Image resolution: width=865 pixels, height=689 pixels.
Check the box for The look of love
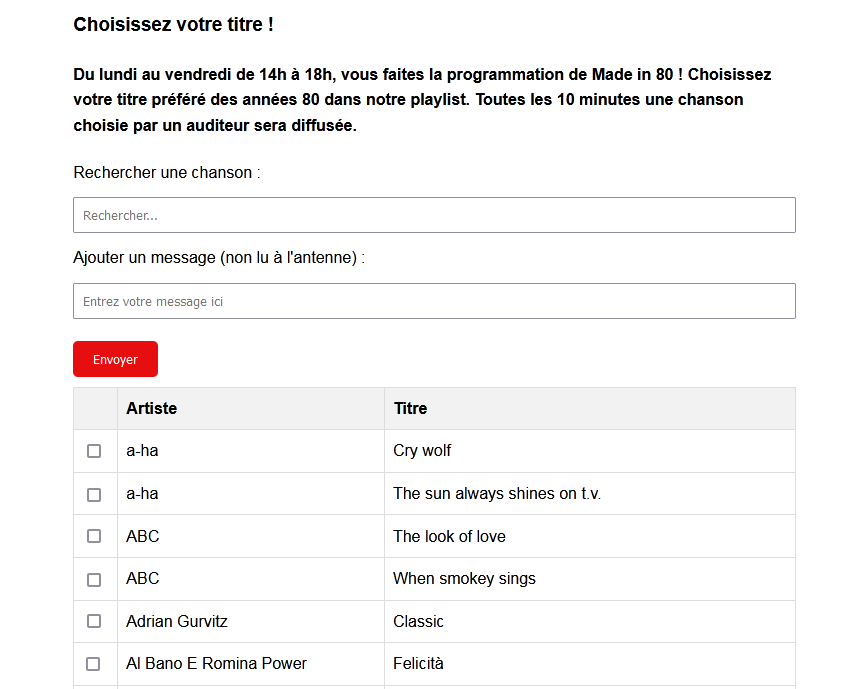(94, 536)
